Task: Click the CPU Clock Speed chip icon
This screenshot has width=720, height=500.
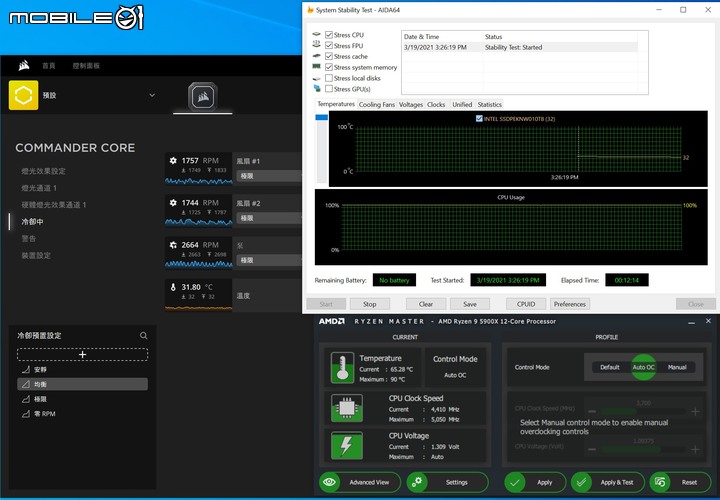Action: (347, 408)
